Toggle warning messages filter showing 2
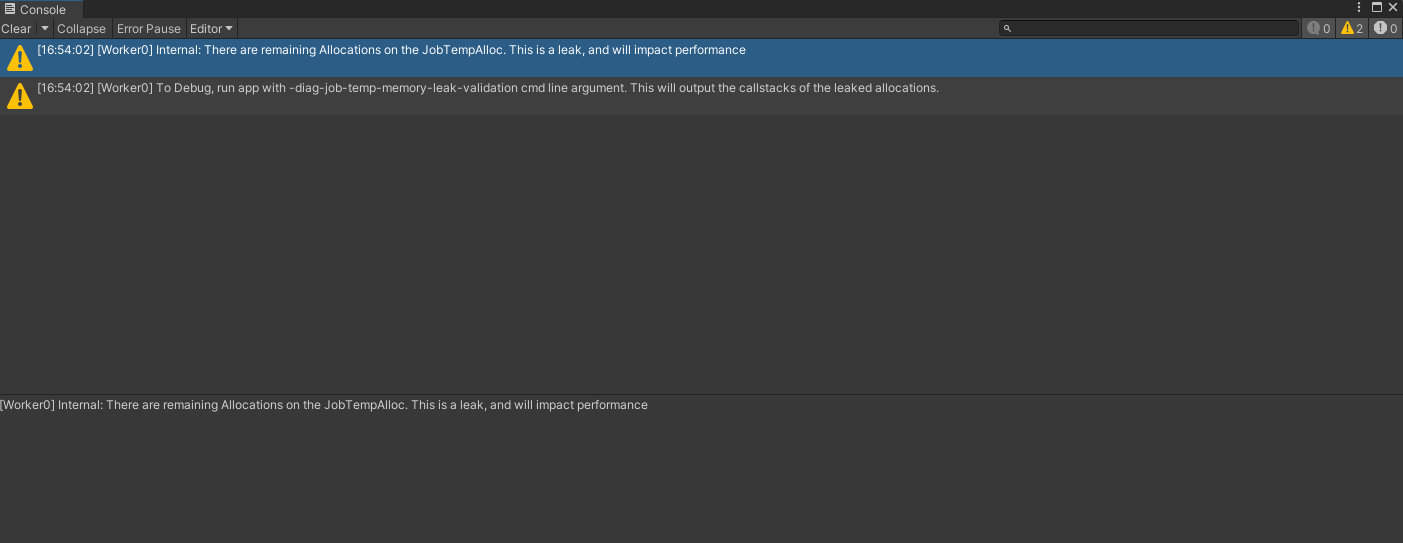This screenshot has width=1403, height=543. tap(1352, 29)
